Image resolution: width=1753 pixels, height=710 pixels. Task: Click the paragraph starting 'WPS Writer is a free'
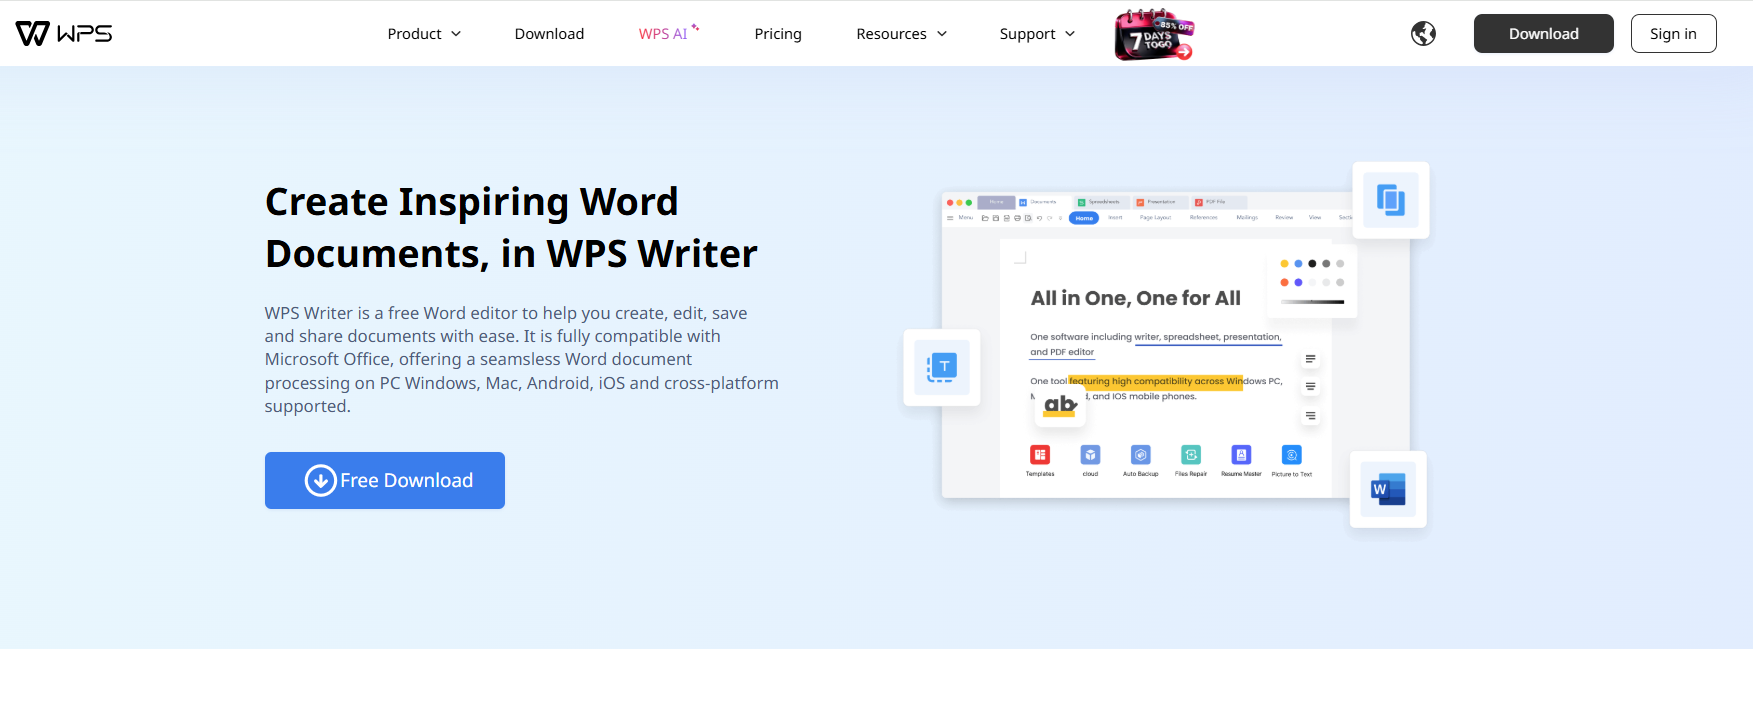[x=522, y=360]
